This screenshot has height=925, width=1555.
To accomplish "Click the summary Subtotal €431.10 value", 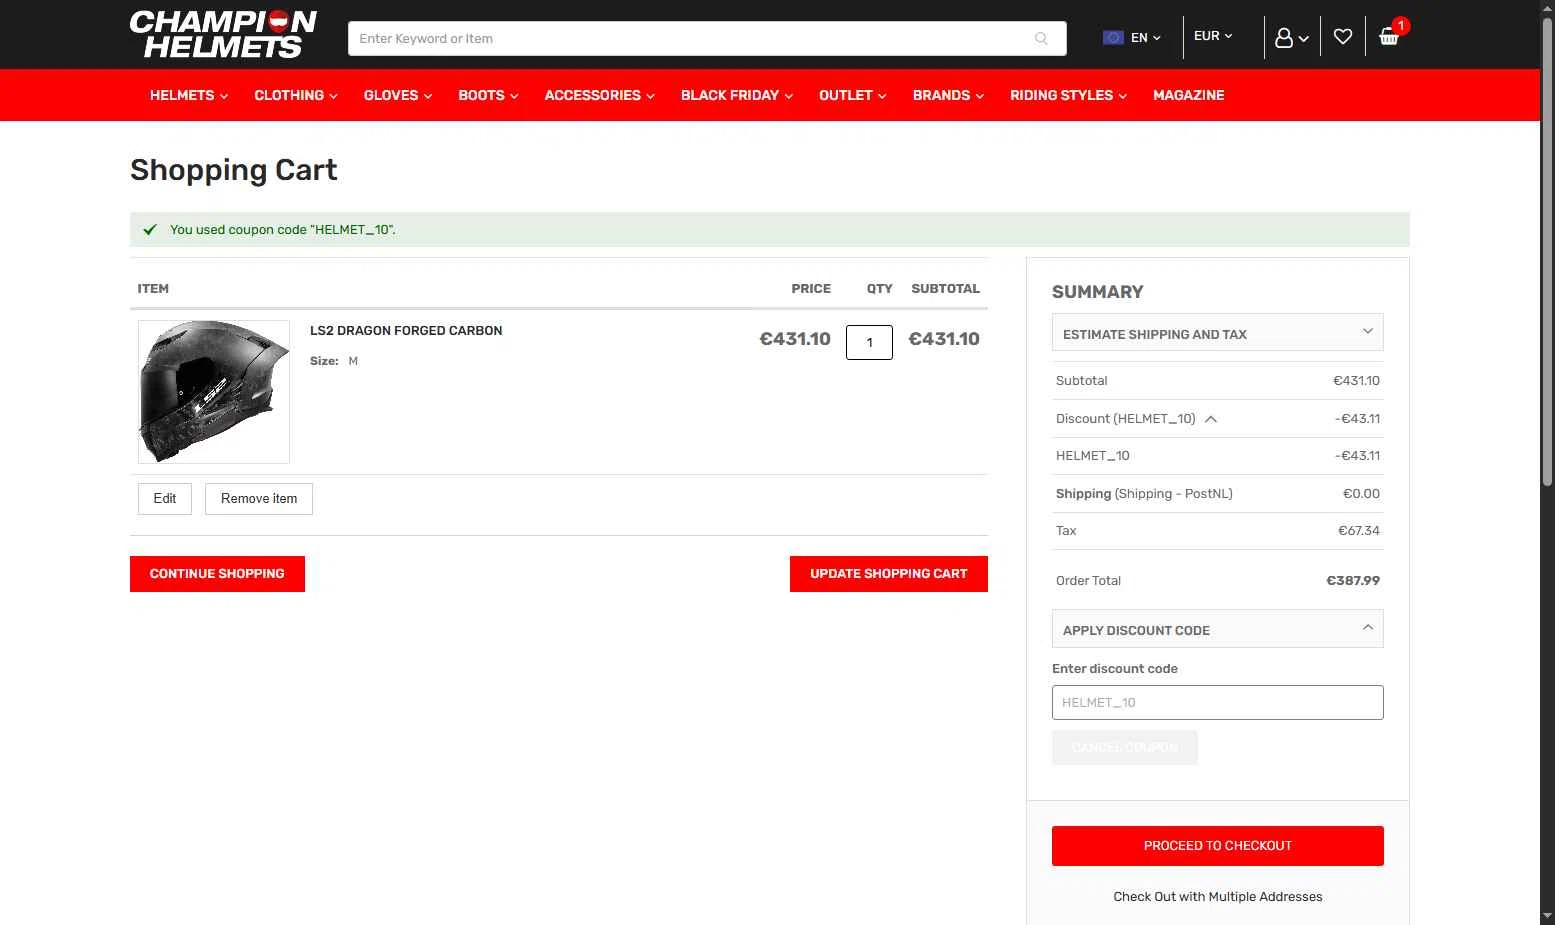I will point(1356,381).
